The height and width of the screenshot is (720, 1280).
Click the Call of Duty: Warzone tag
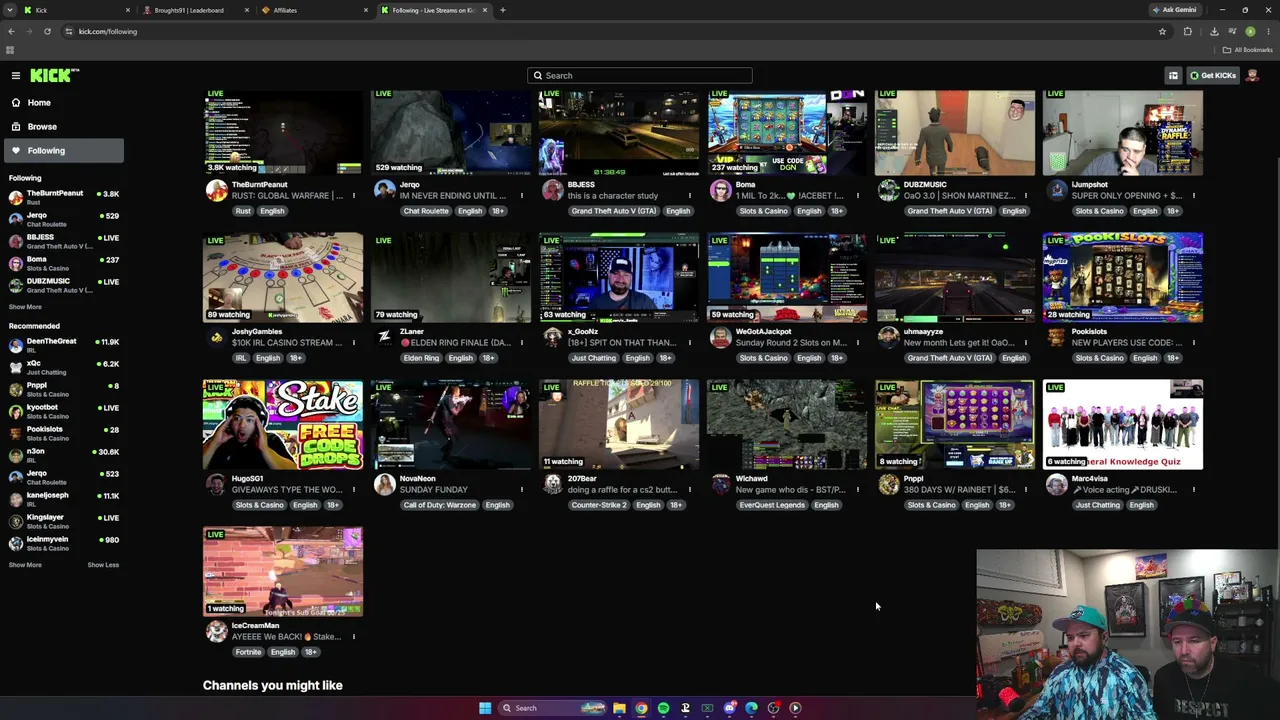click(x=440, y=505)
